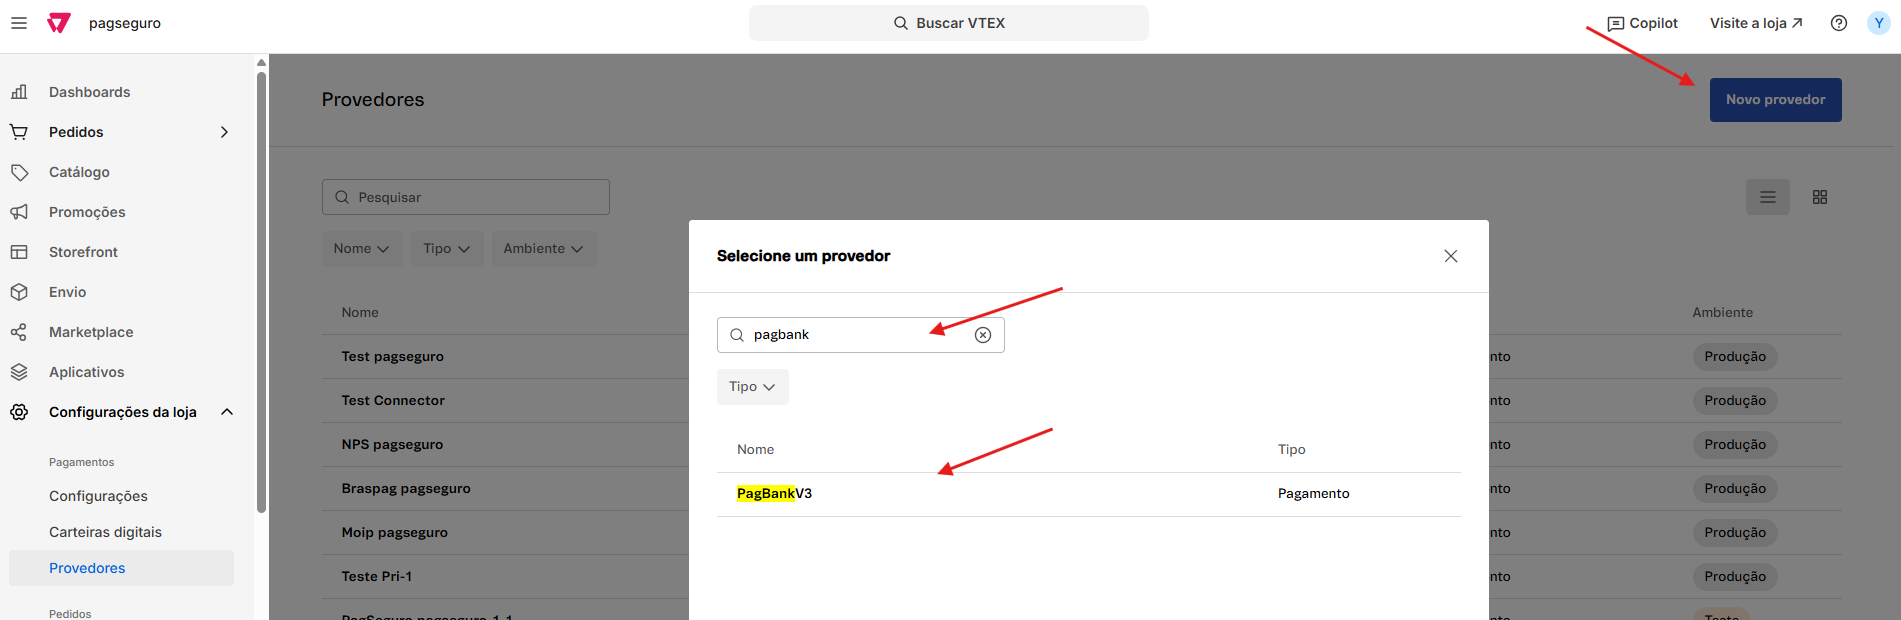Viewport: 1901px width, 620px height.
Task: Click Produção tag of Test pagseguro row
Action: point(1735,357)
